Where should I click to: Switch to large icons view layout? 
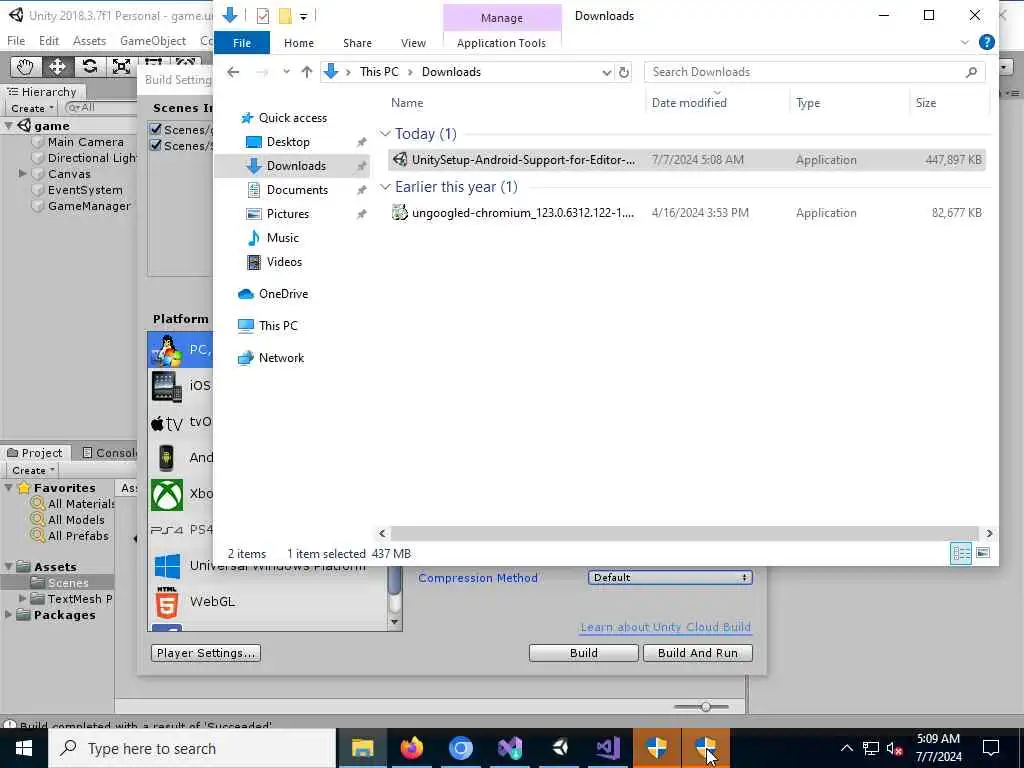[983, 553]
